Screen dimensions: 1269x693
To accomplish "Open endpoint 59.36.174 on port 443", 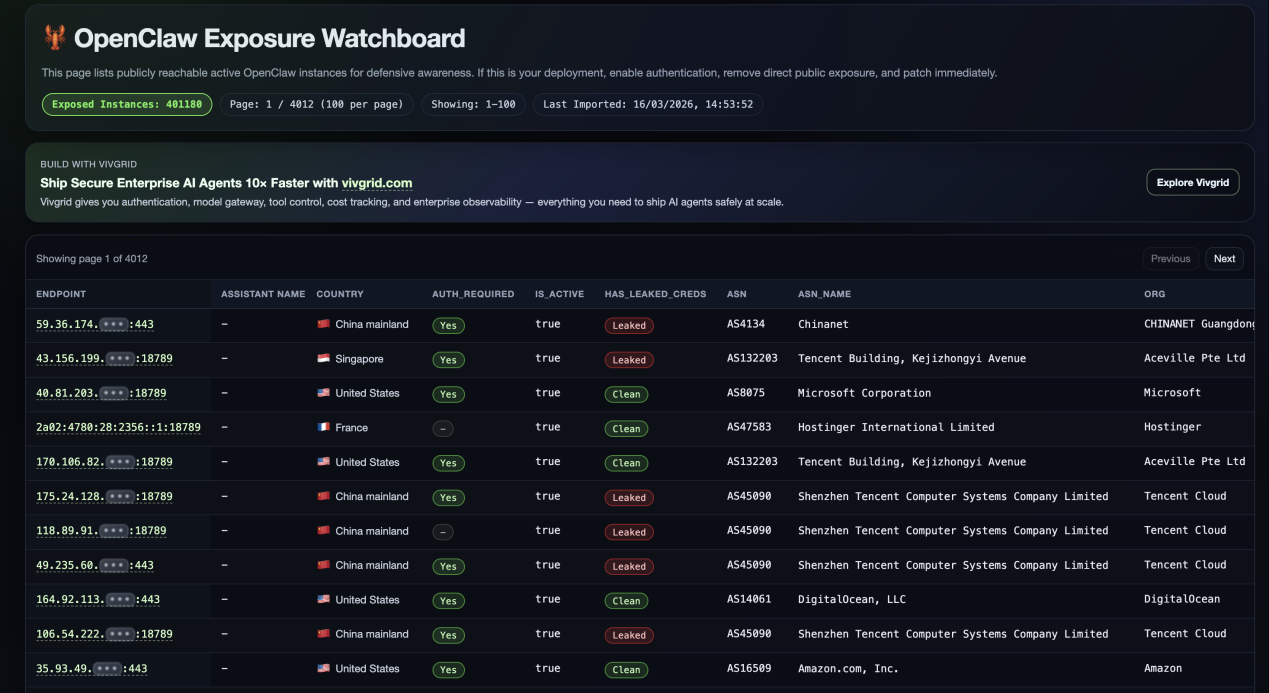I will point(95,325).
